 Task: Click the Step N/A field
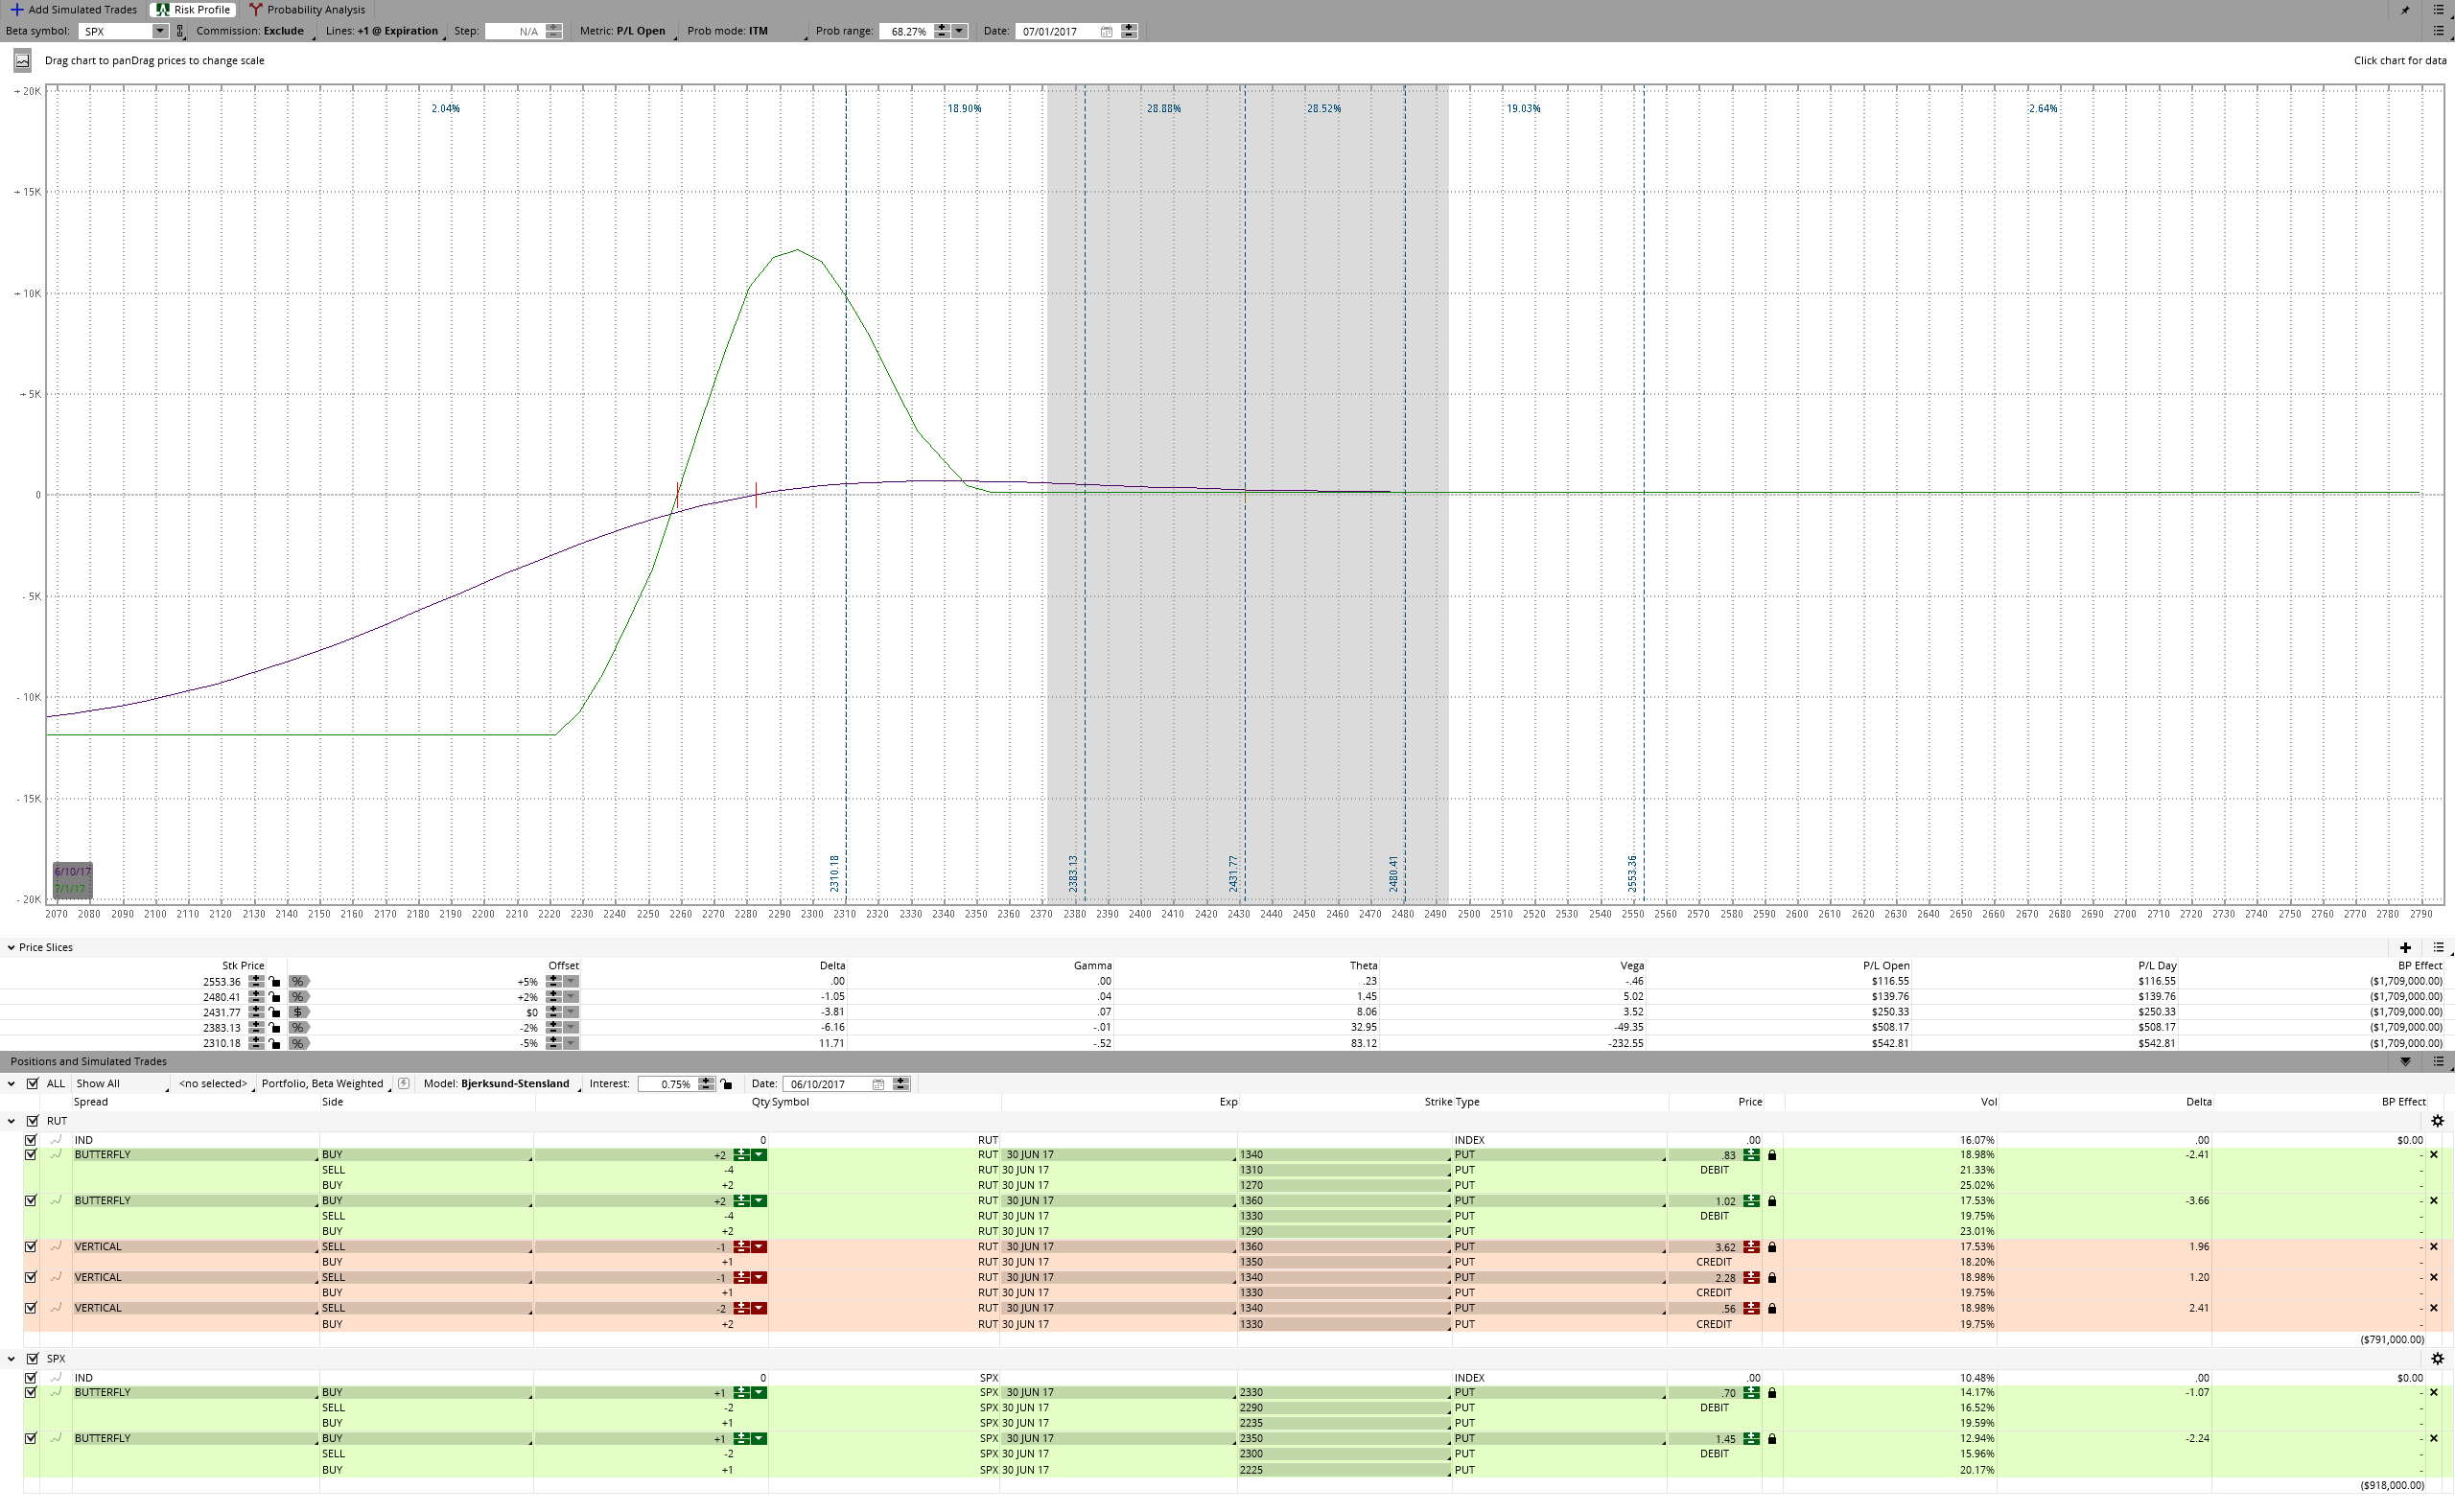point(514,31)
